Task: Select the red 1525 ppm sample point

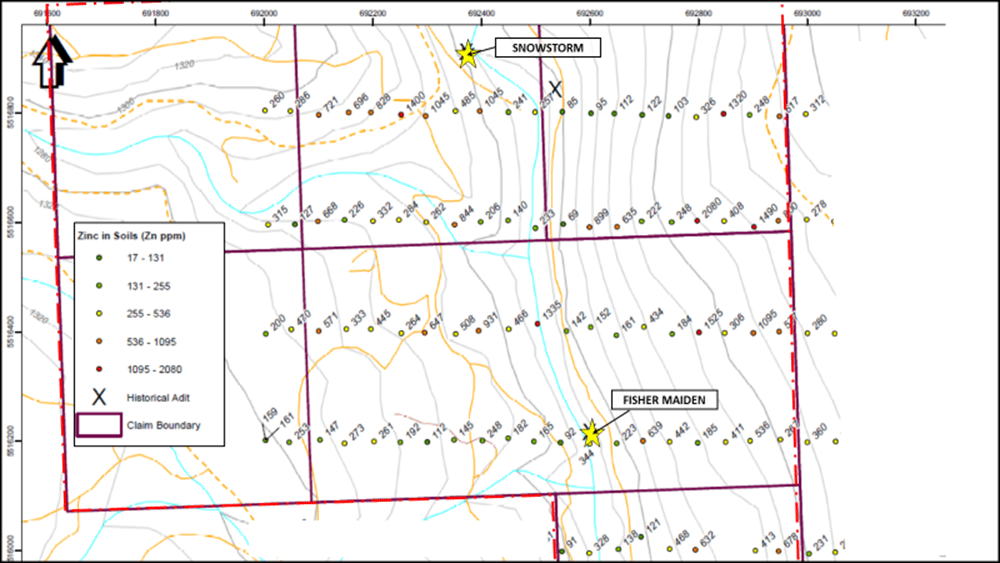Action: click(699, 332)
